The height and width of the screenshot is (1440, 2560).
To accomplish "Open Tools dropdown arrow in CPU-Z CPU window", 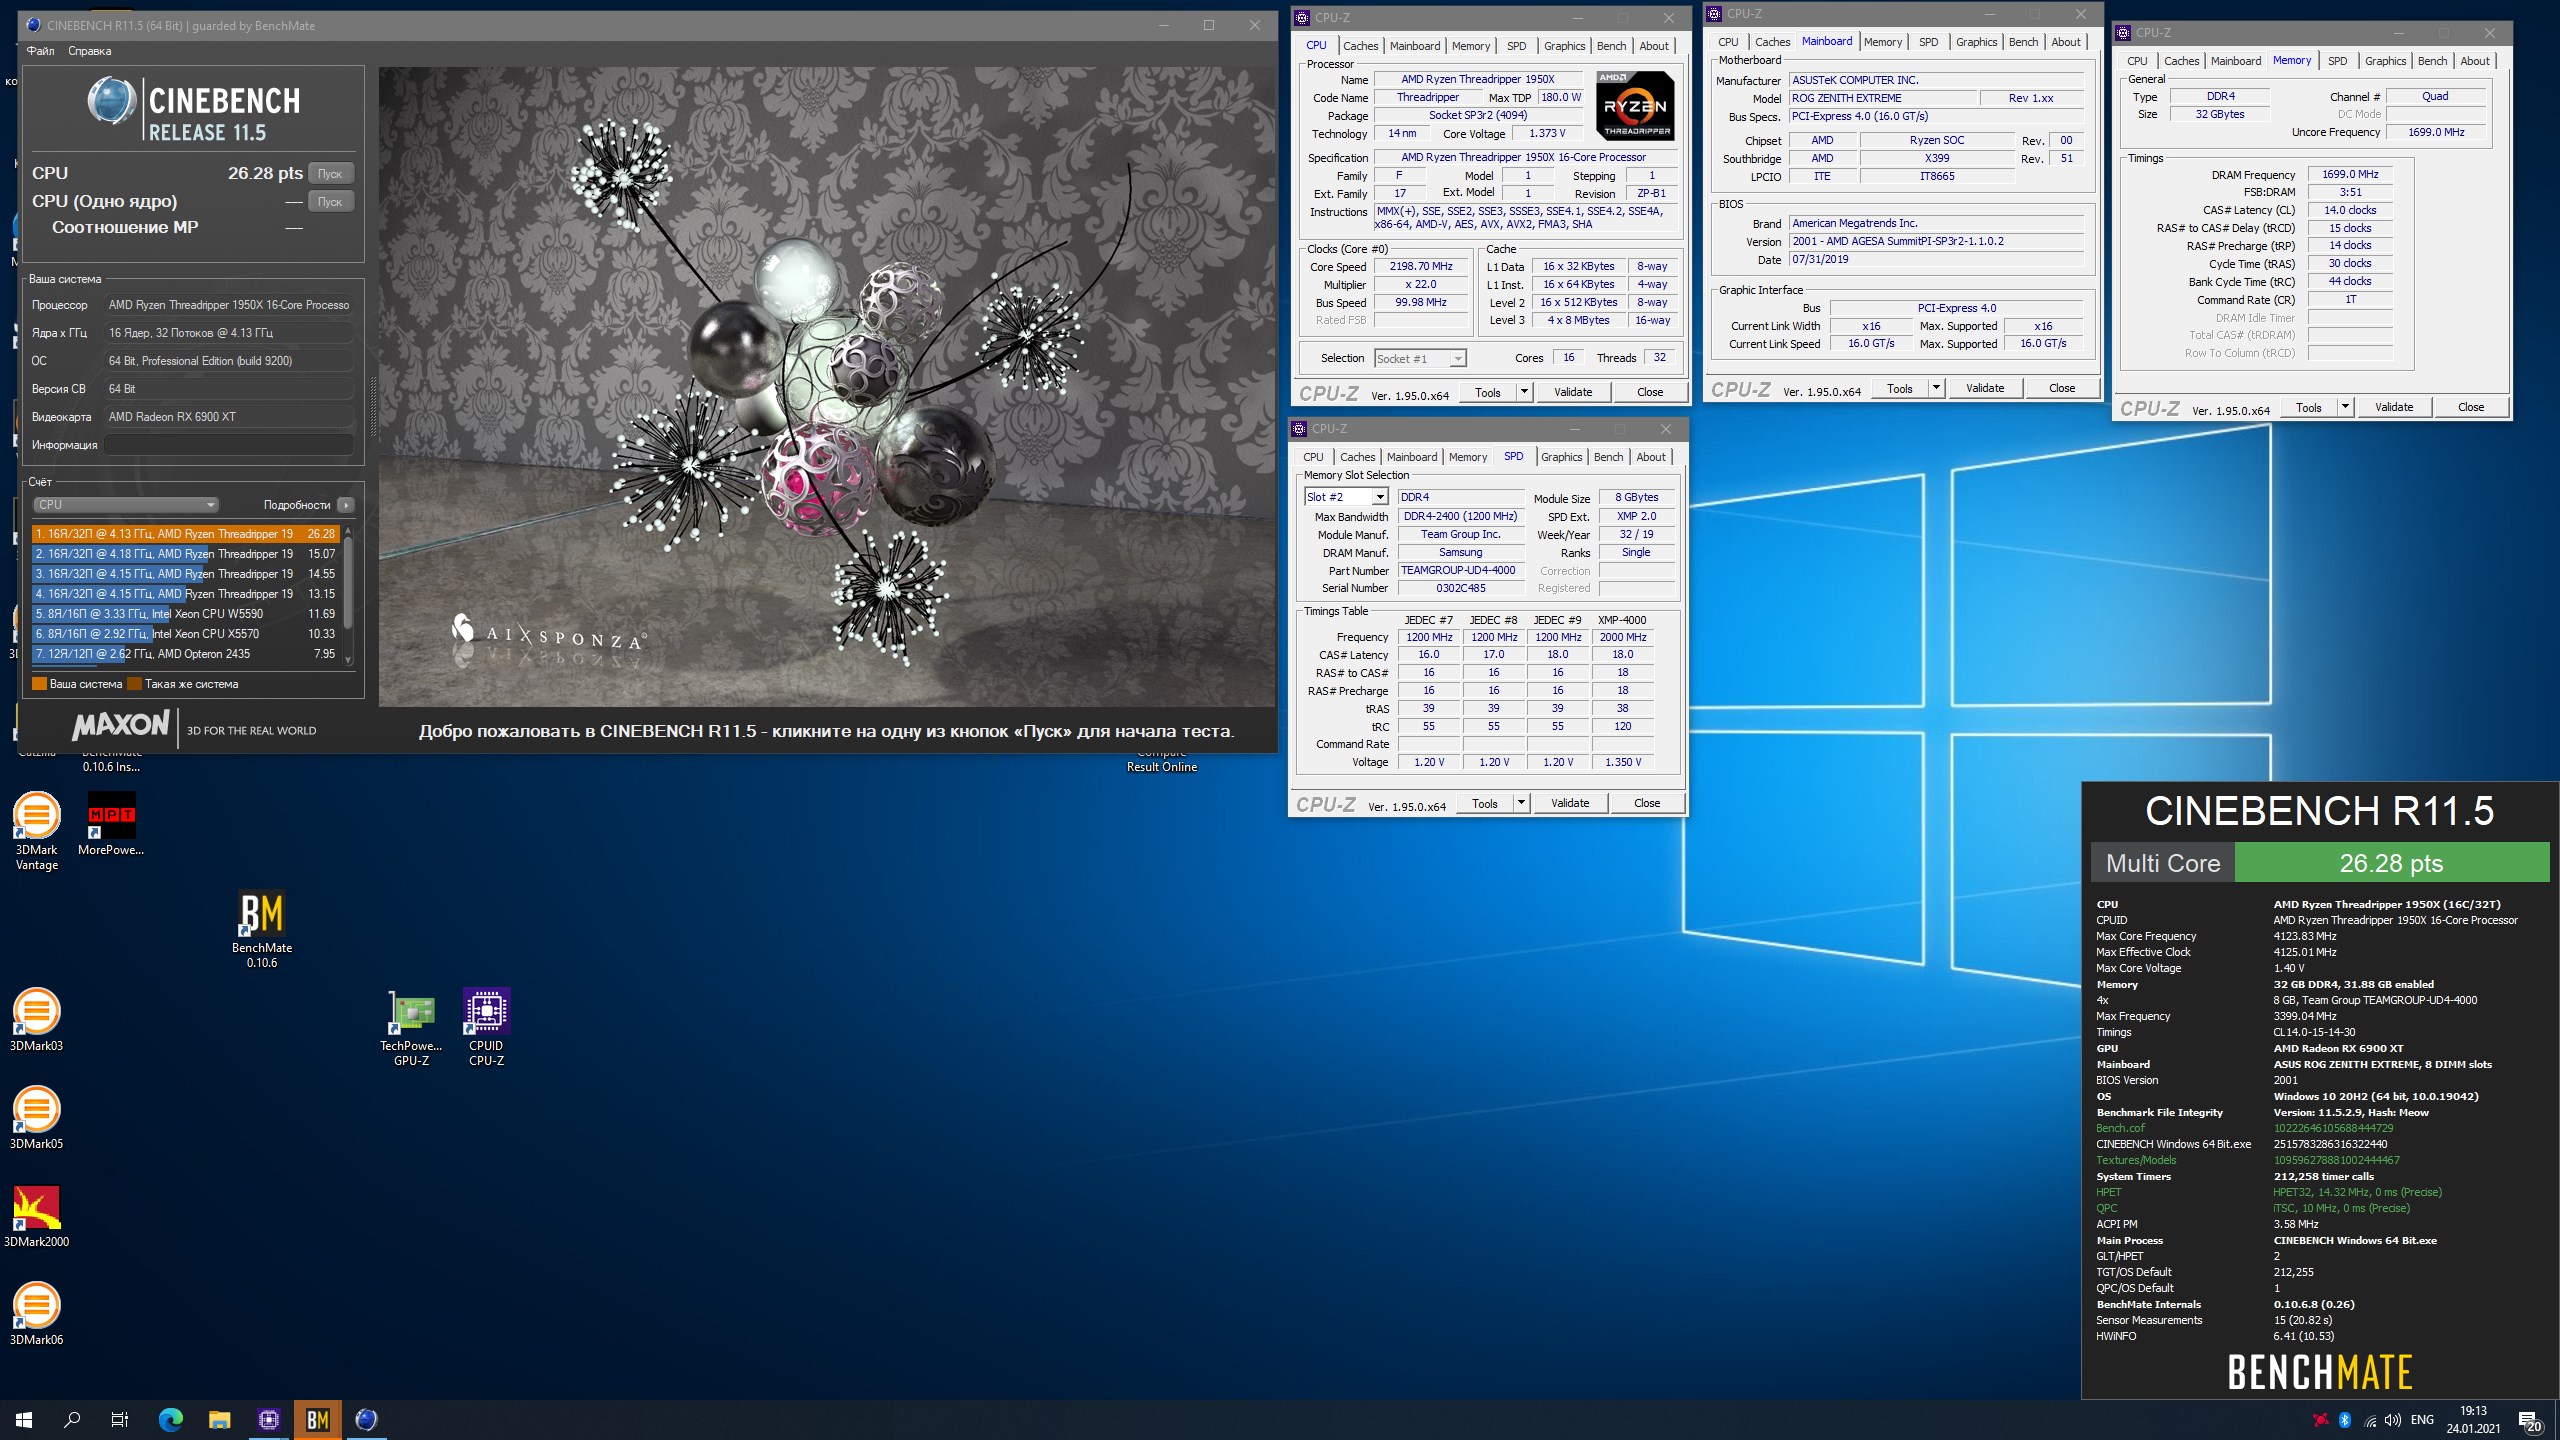I will pos(1524,392).
